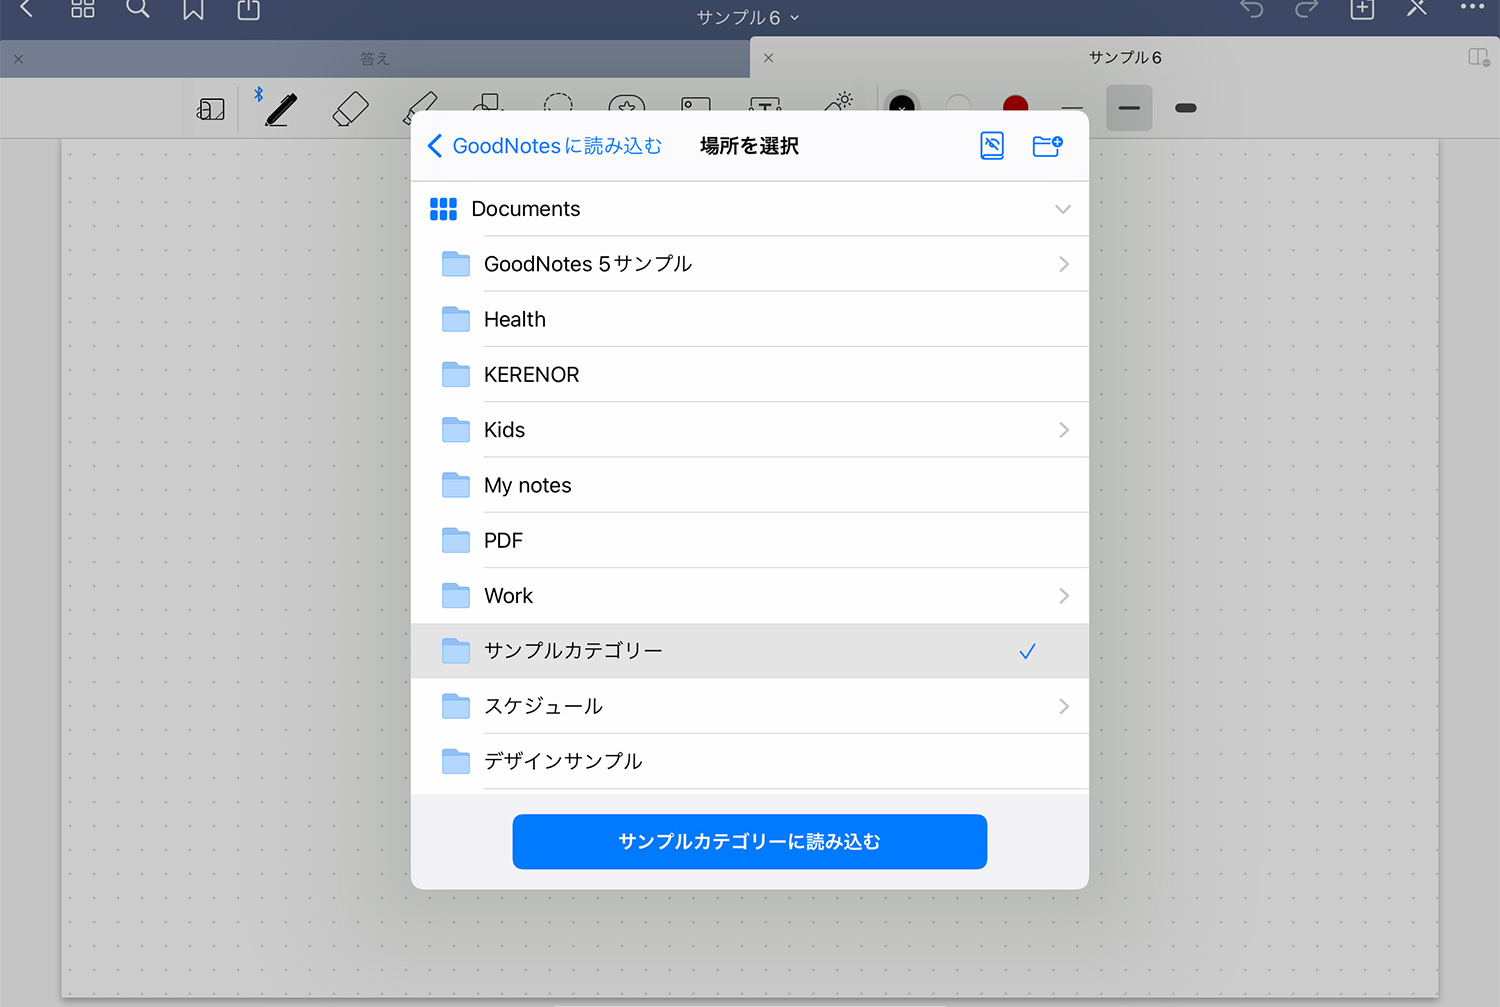
Task: Open the zoom window tool
Action: pos(210,109)
